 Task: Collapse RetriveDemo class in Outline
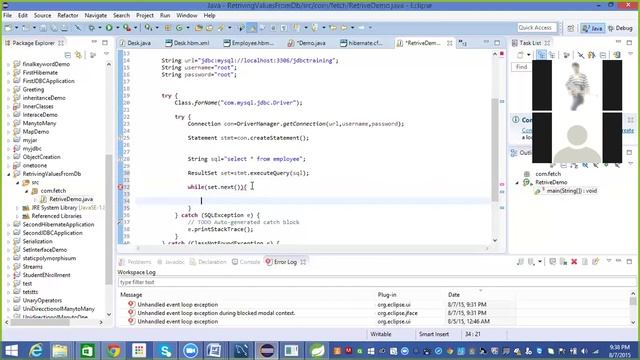coord(518,182)
